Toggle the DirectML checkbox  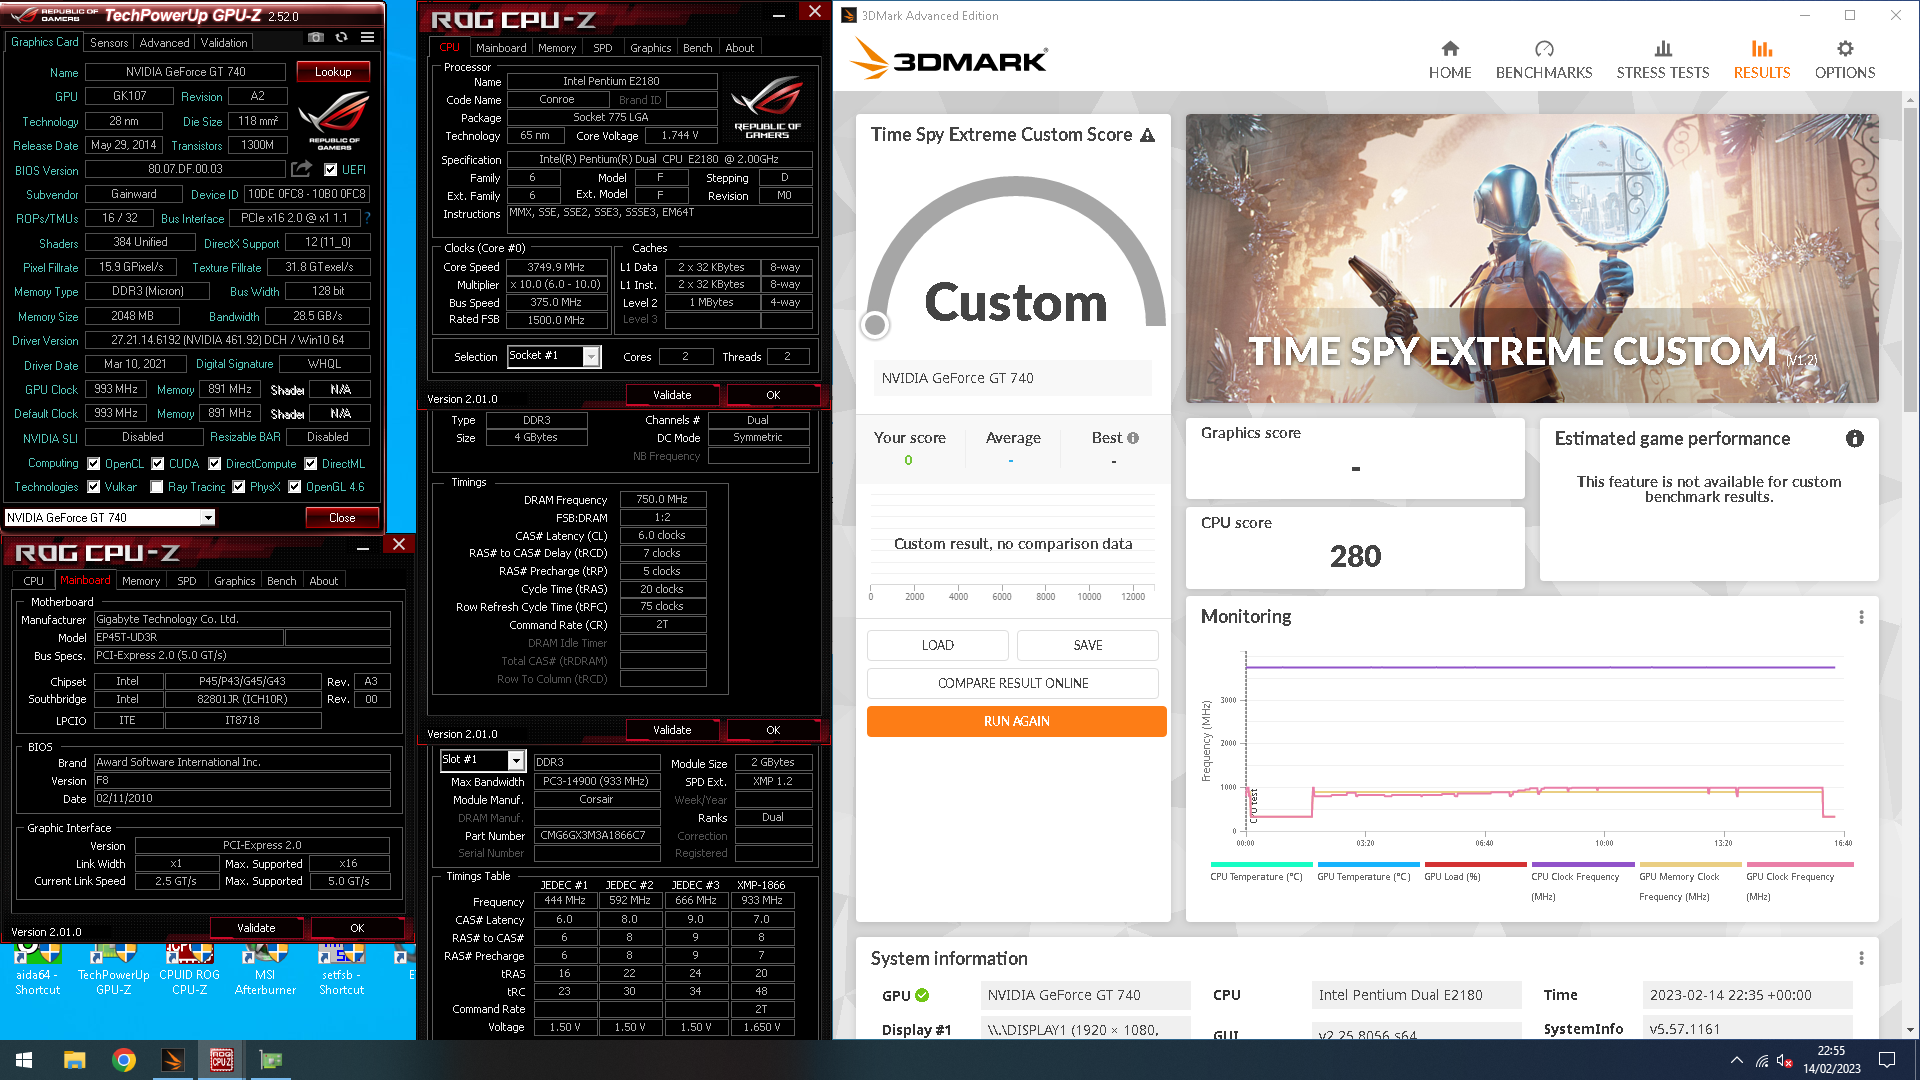tap(311, 464)
